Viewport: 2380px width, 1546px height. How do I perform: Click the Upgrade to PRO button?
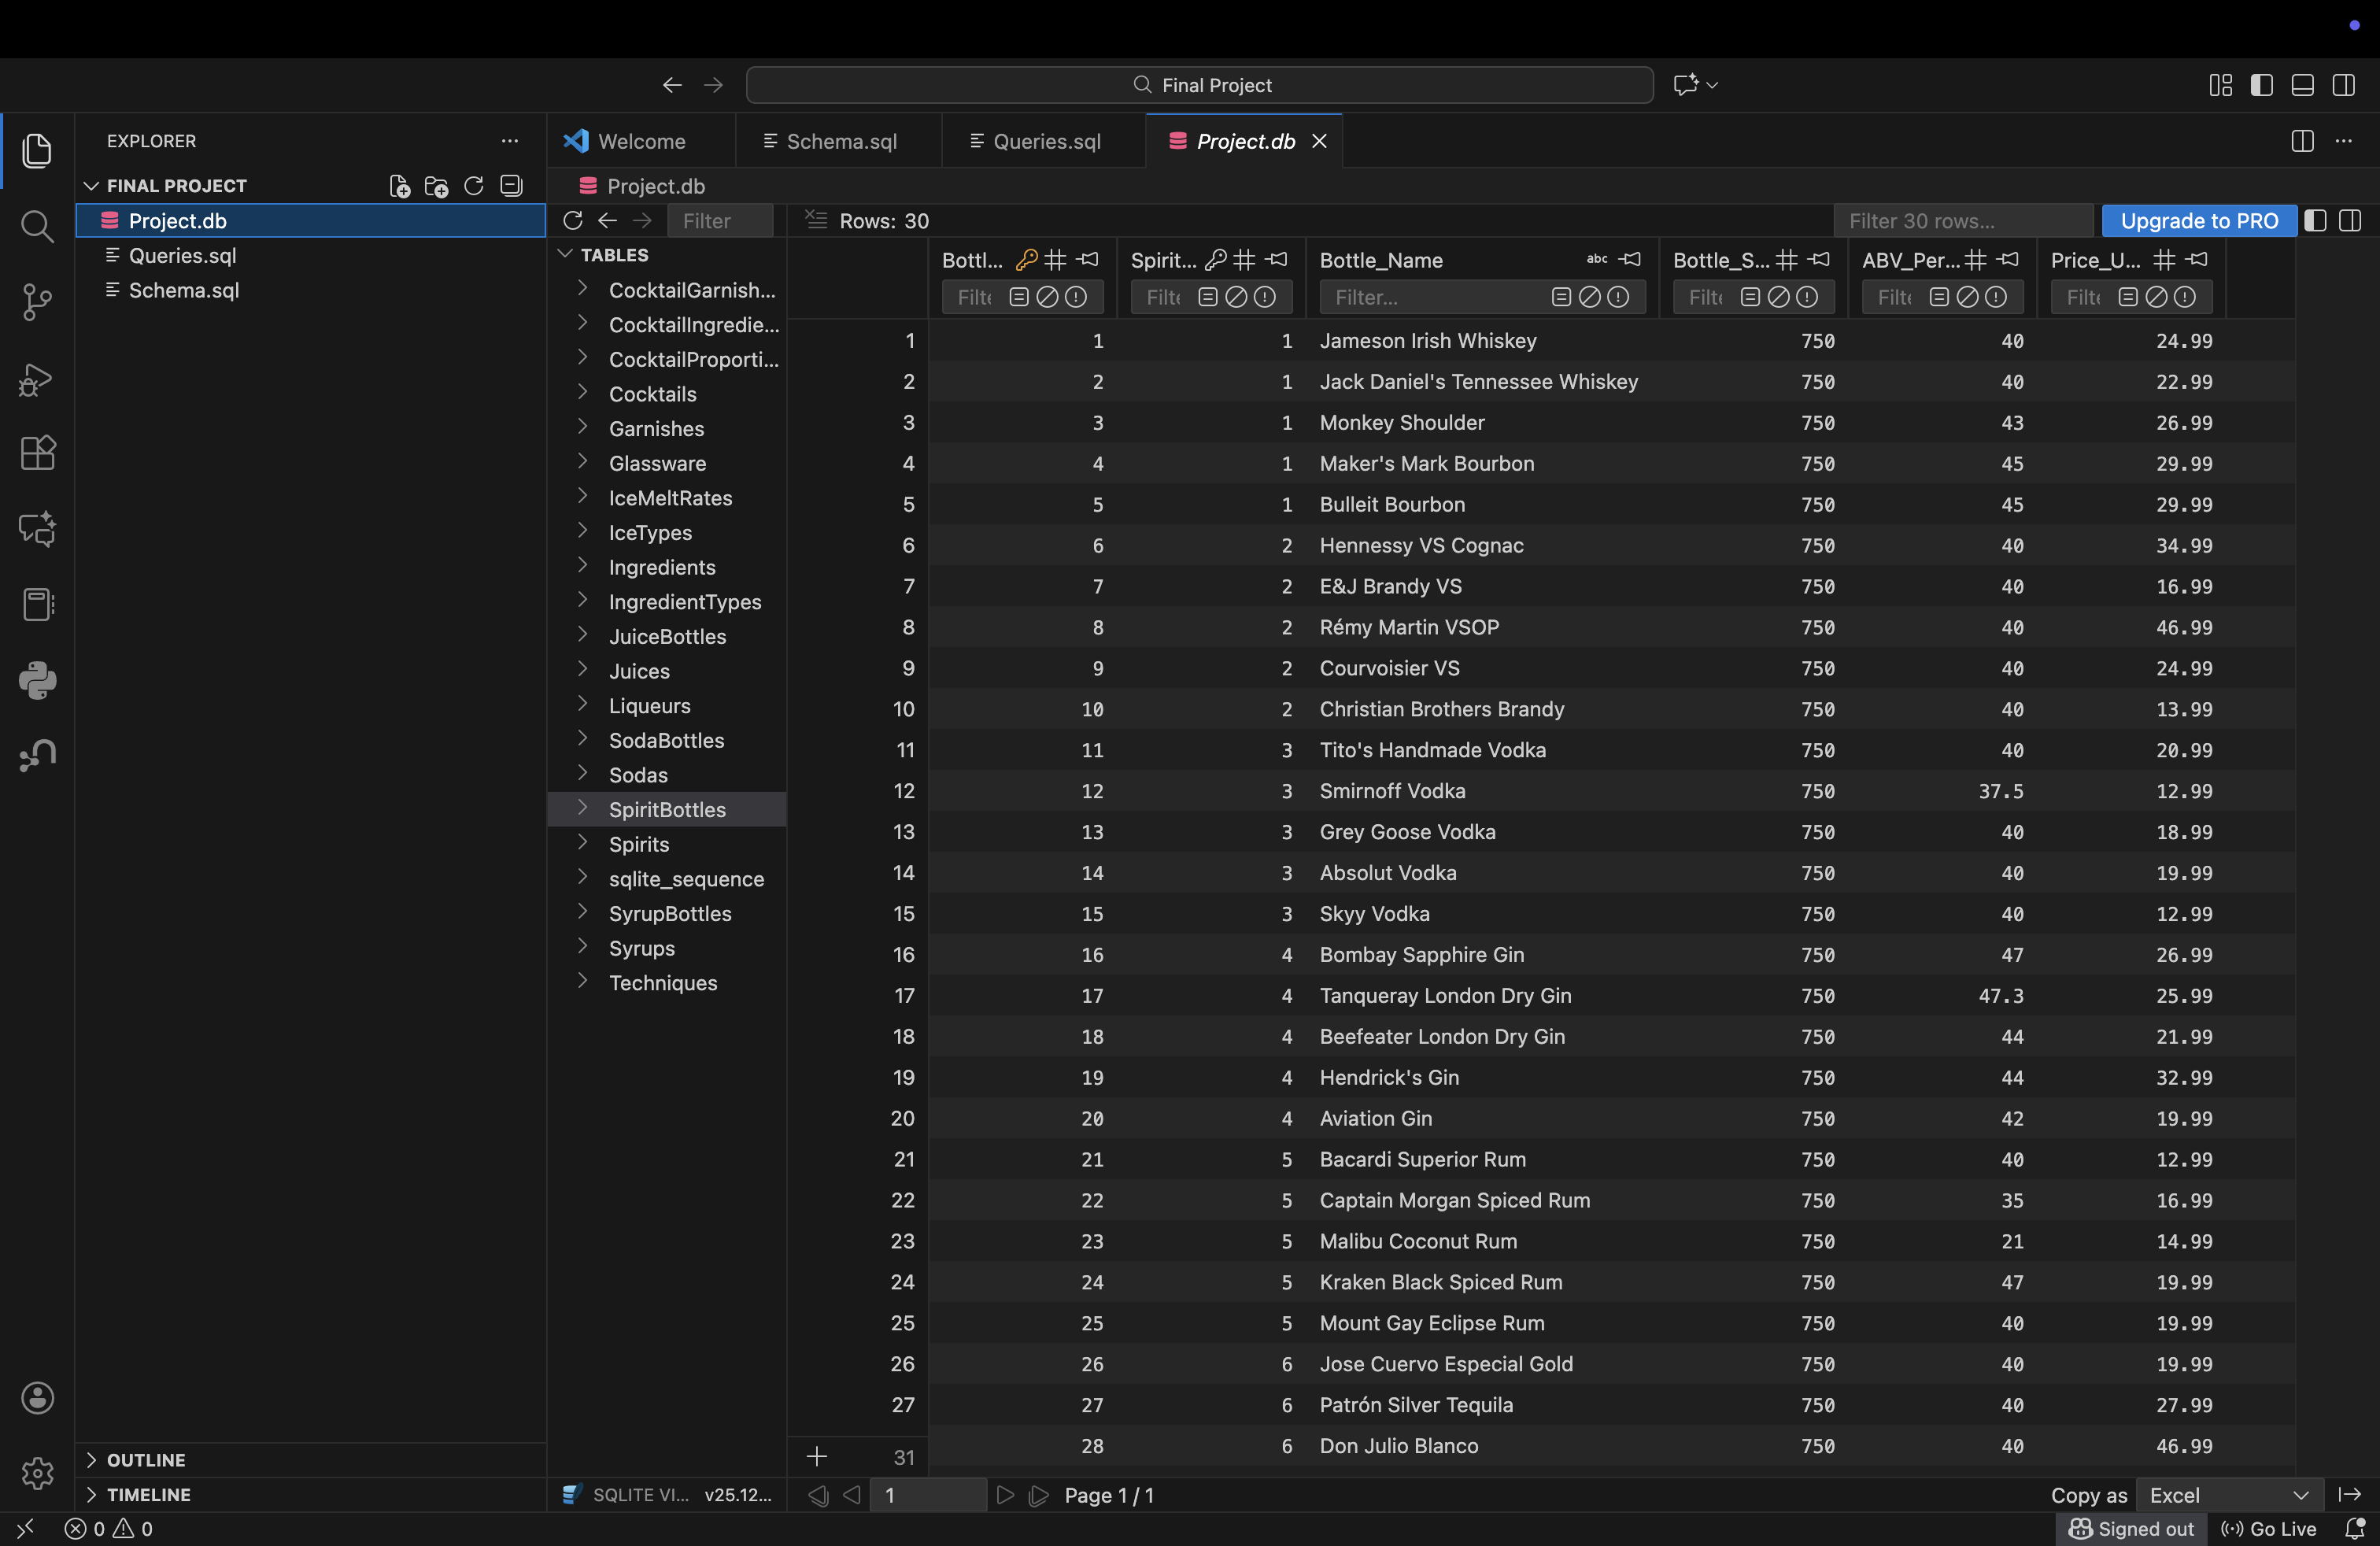2199,221
